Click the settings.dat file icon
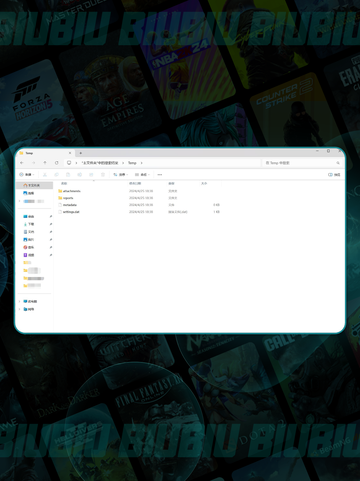The width and height of the screenshot is (360, 481). pos(60,212)
